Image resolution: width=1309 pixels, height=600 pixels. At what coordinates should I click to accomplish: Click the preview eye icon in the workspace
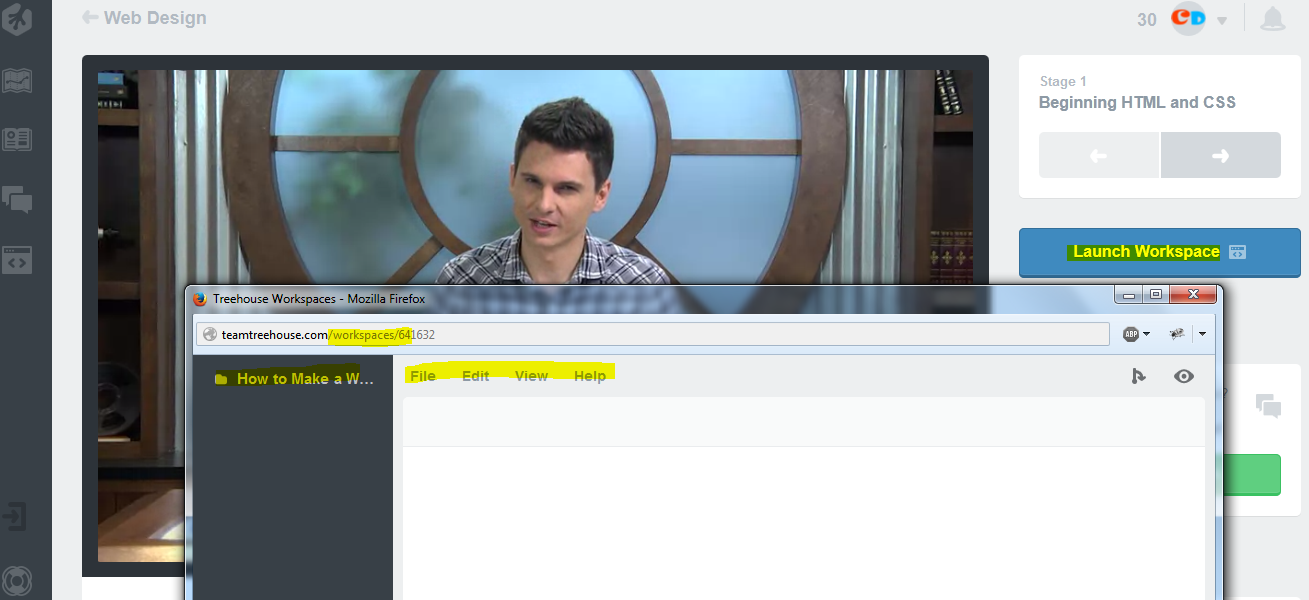click(x=1184, y=376)
